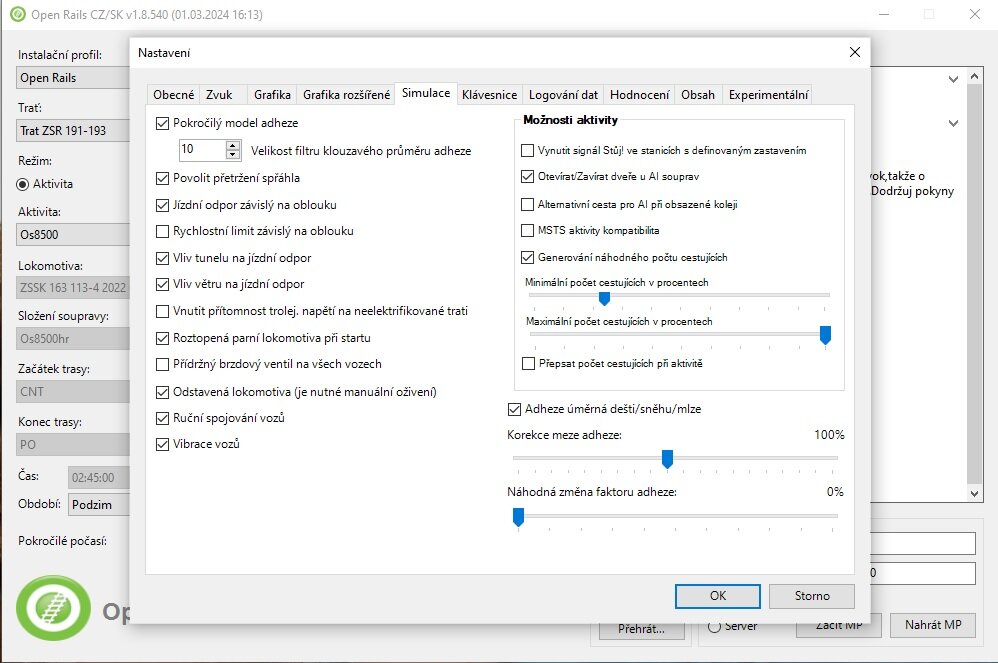
Task: Open the Instalační profil dropdown
Action: (73, 78)
